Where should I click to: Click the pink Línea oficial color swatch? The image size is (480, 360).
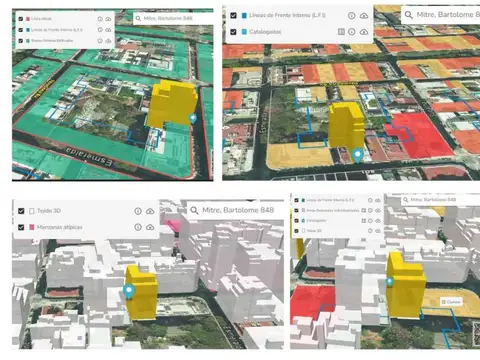(x=28, y=19)
